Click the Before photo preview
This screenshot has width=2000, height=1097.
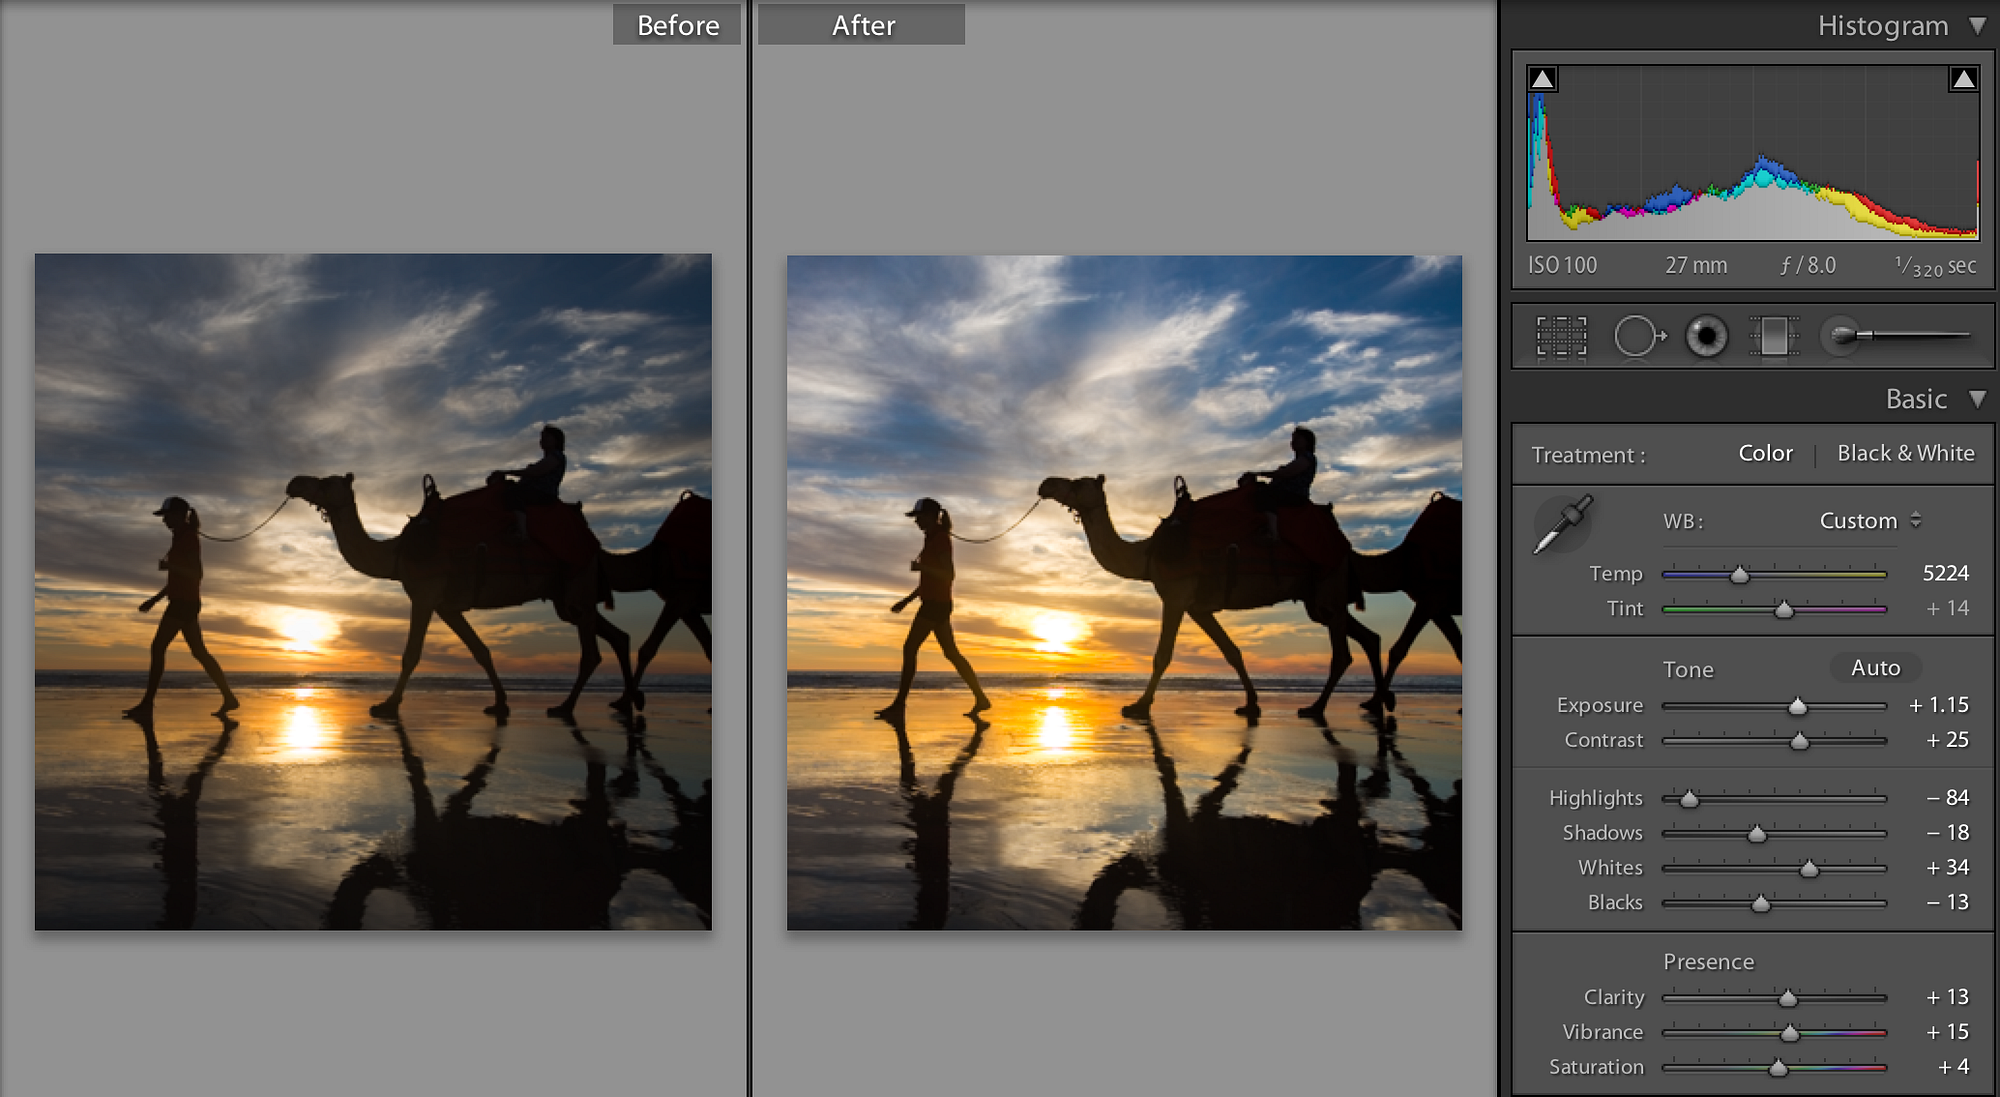tap(373, 592)
